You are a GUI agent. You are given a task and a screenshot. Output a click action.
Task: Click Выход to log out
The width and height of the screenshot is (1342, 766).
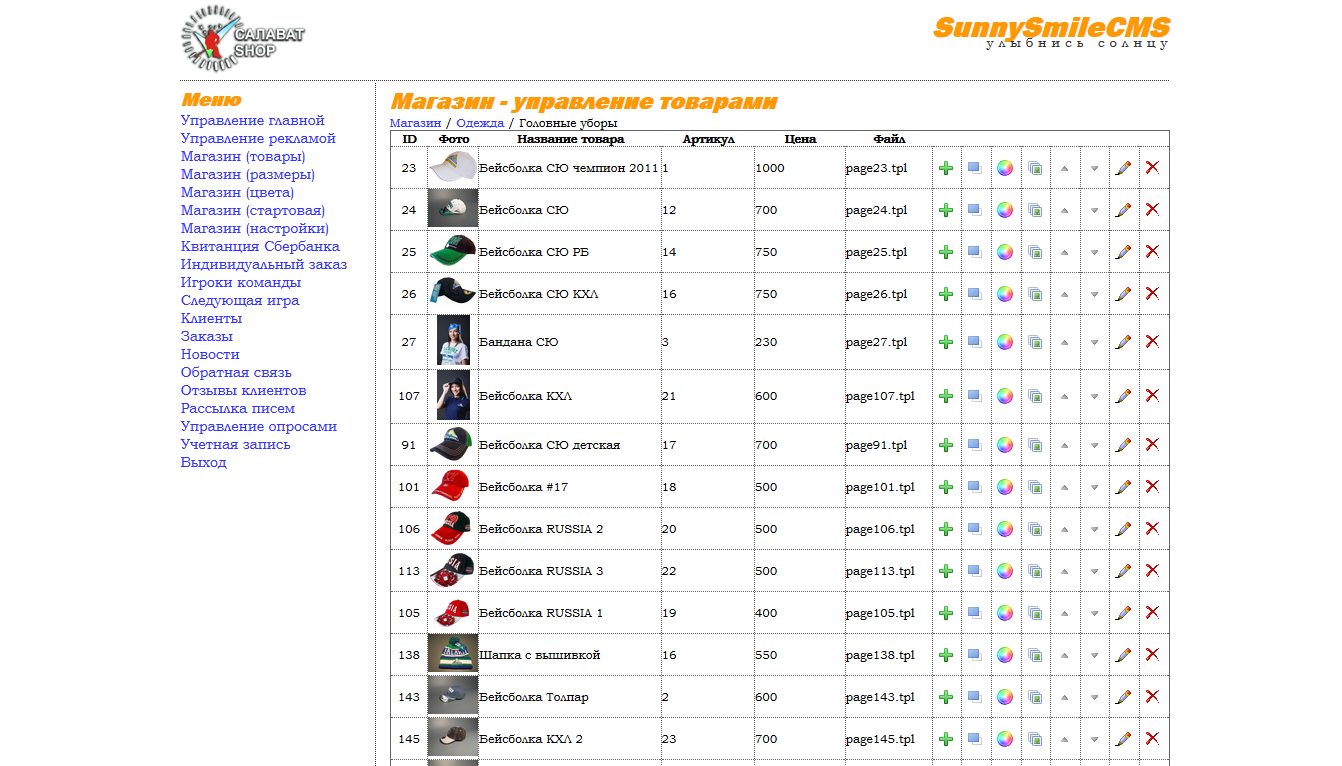(x=204, y=462)
